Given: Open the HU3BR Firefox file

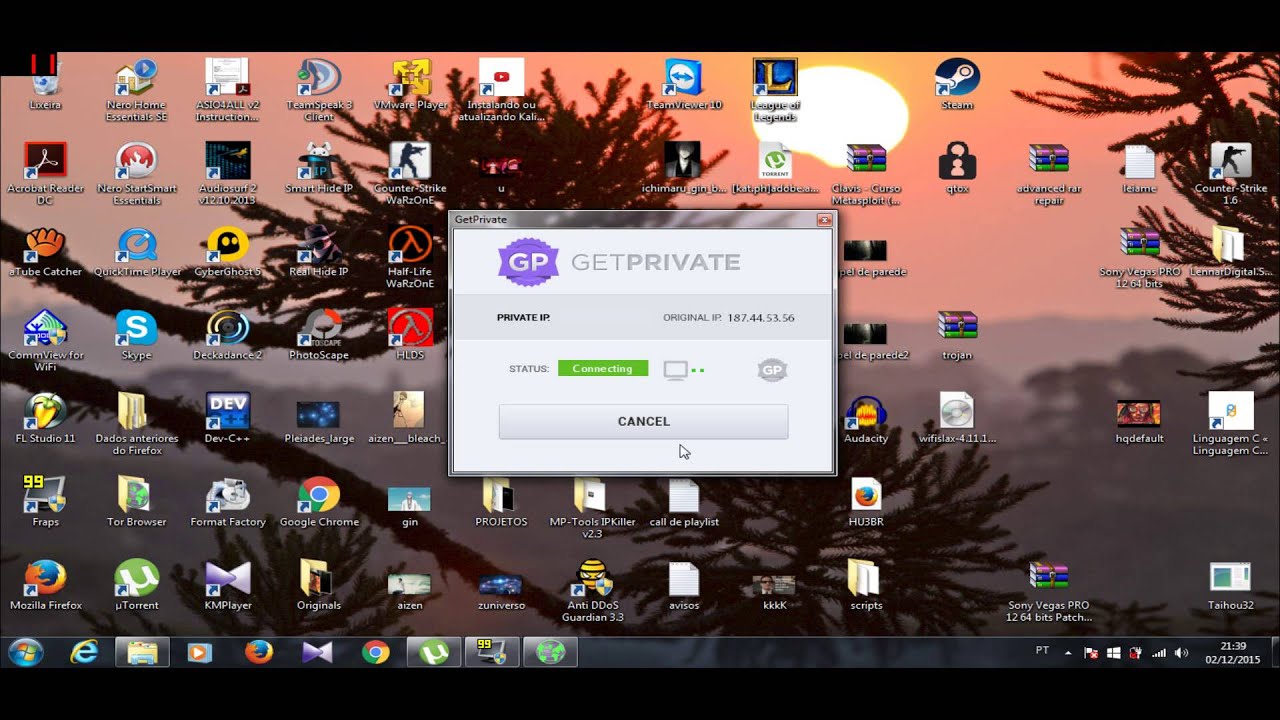Looking at the screenshot, I should coord(866,501).
